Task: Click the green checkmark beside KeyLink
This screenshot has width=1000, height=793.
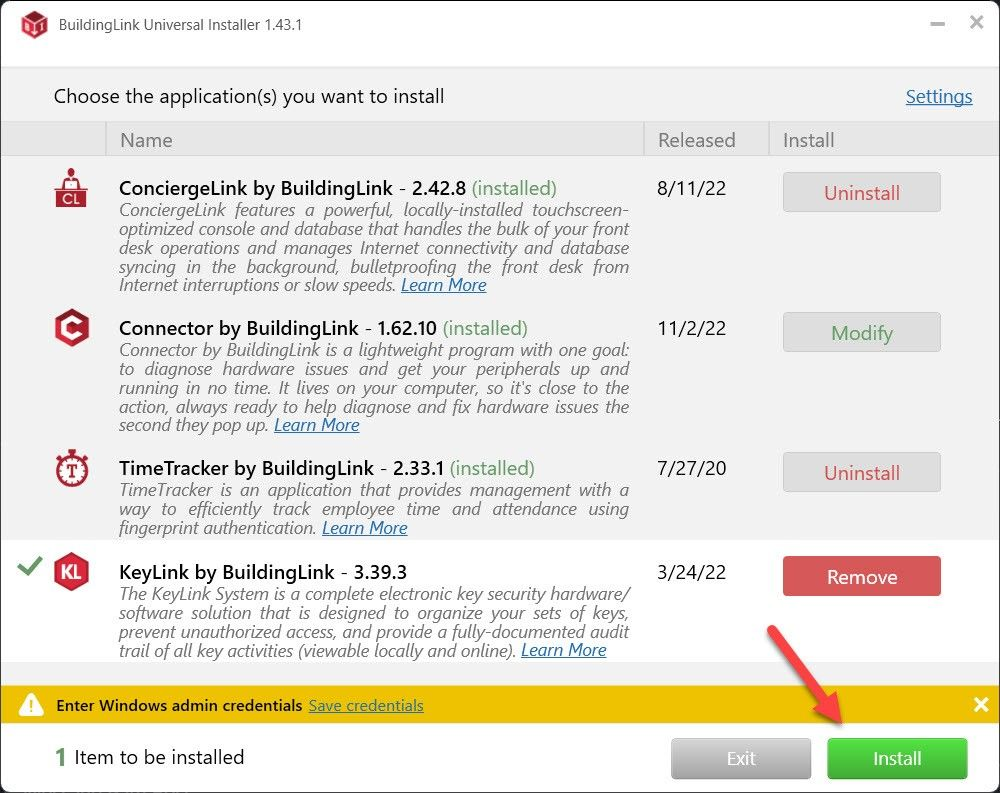Action: (x=29, y=565)
